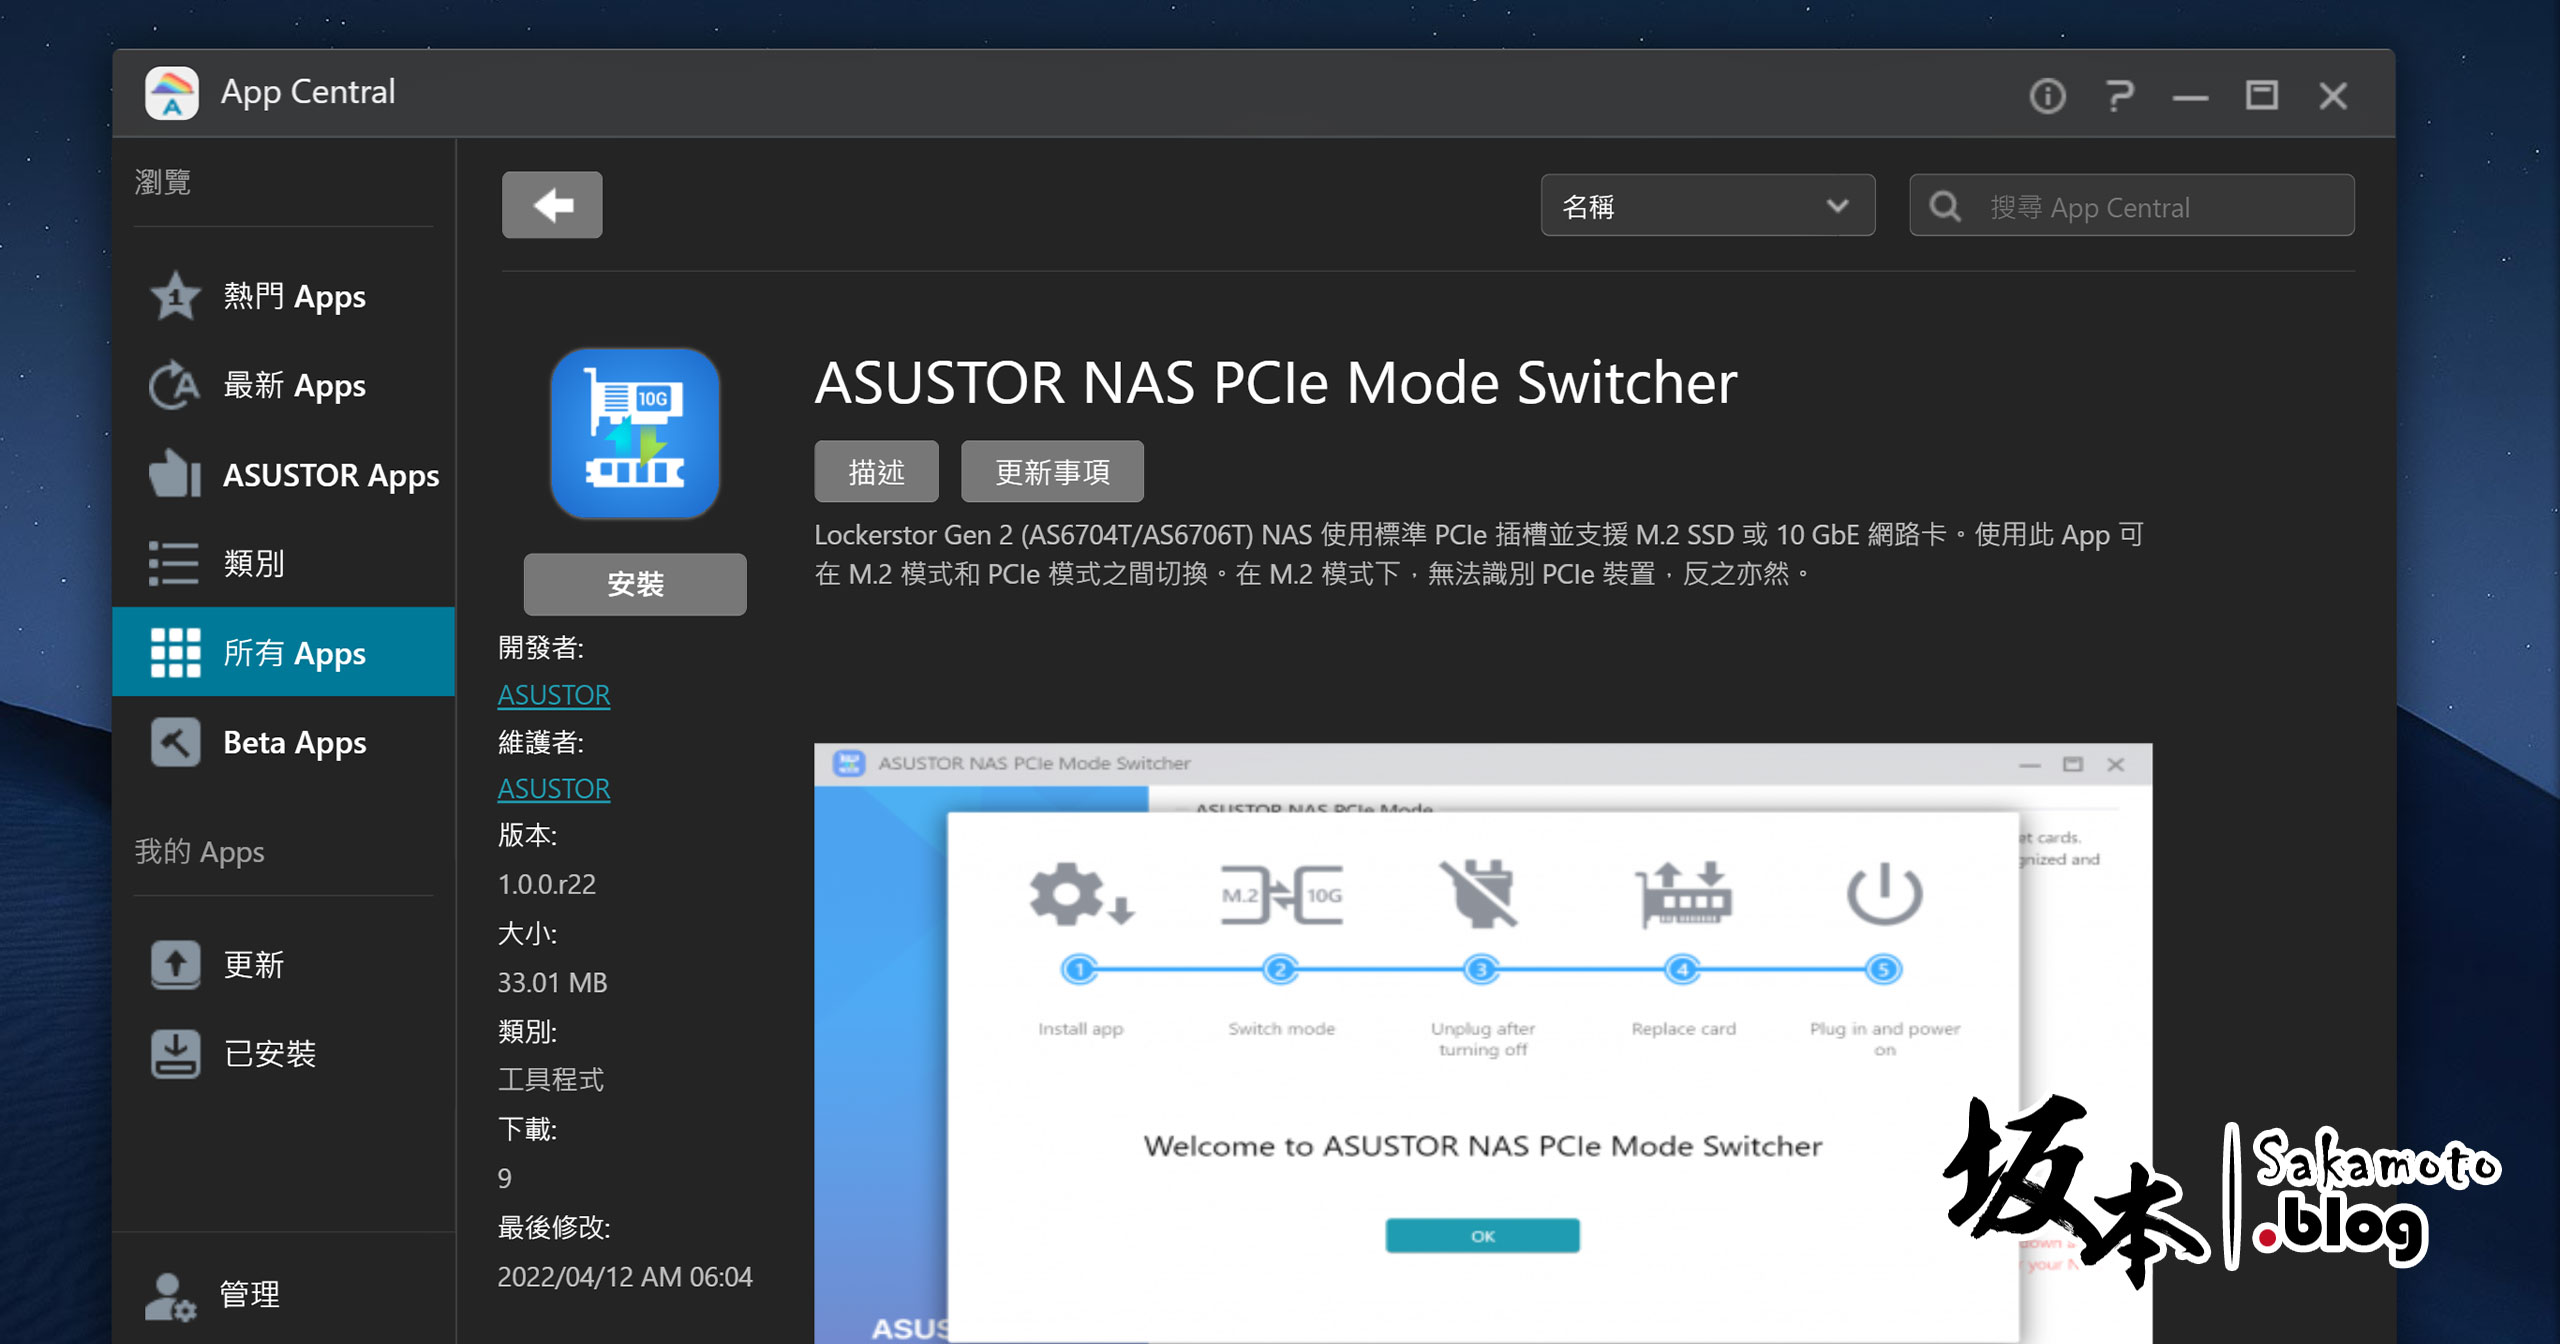
Task: Open Beta Apps hammer icon
Action: 175,742
